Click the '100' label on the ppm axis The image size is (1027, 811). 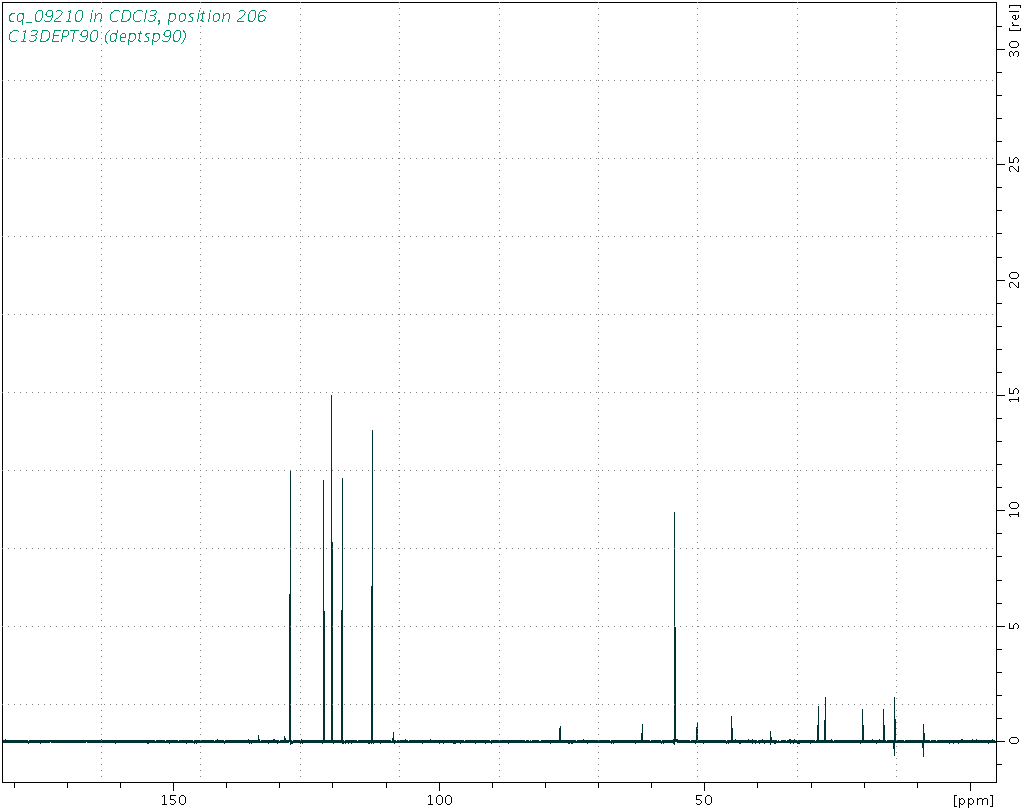pos(439,800)
